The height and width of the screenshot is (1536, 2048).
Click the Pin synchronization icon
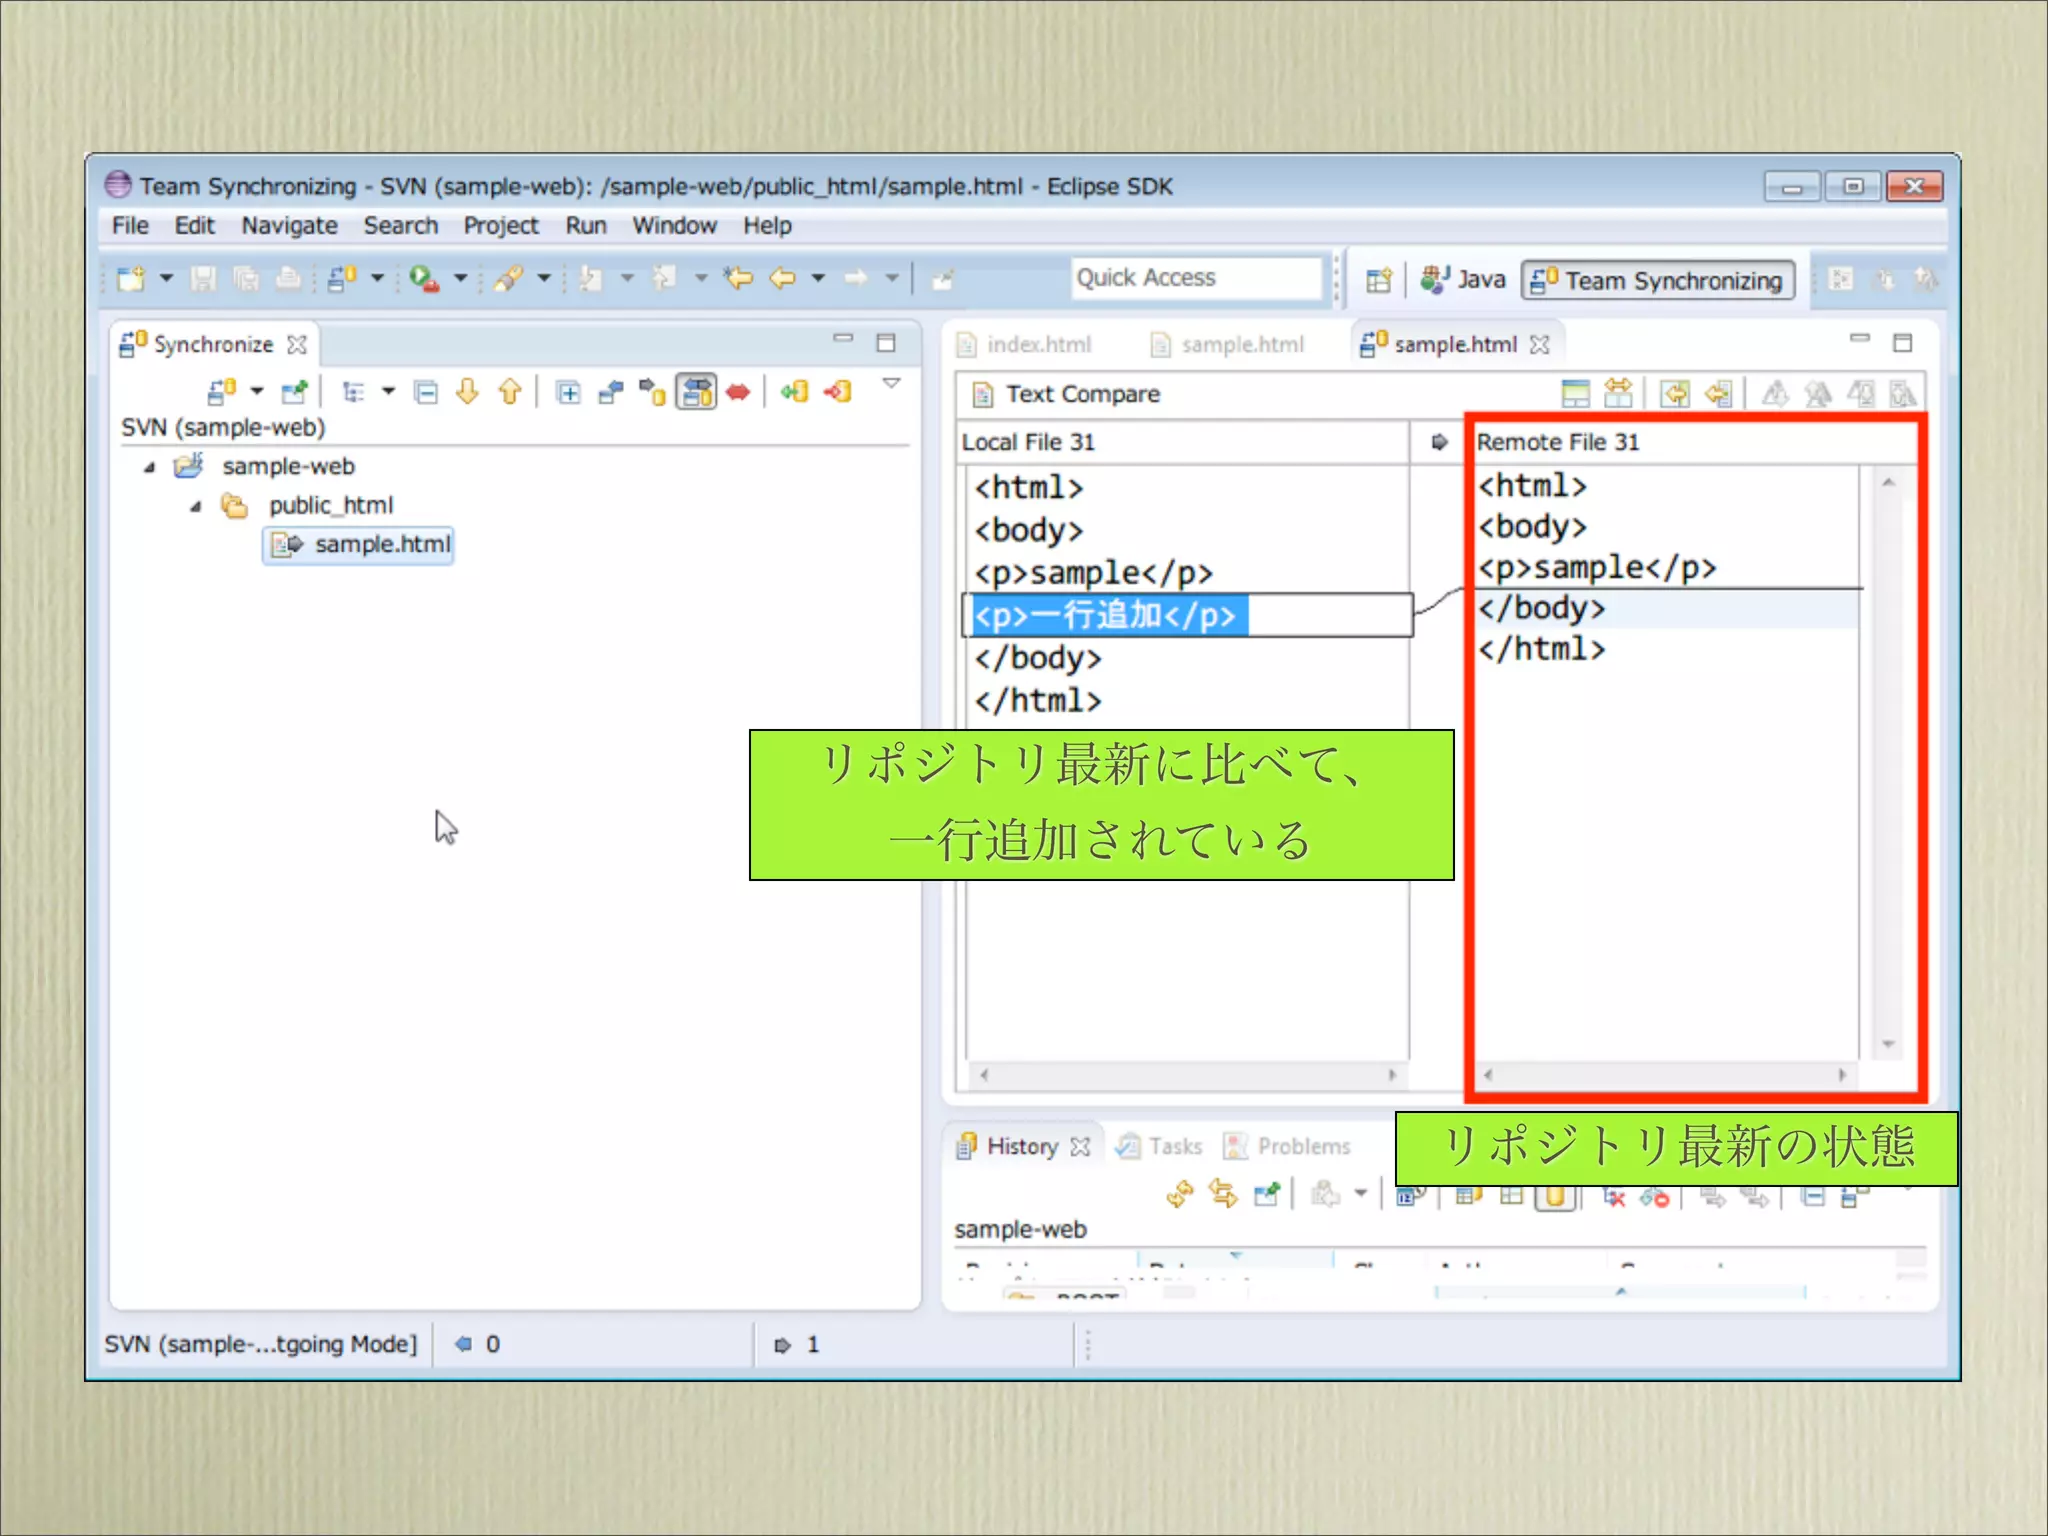tap(294, 392)
